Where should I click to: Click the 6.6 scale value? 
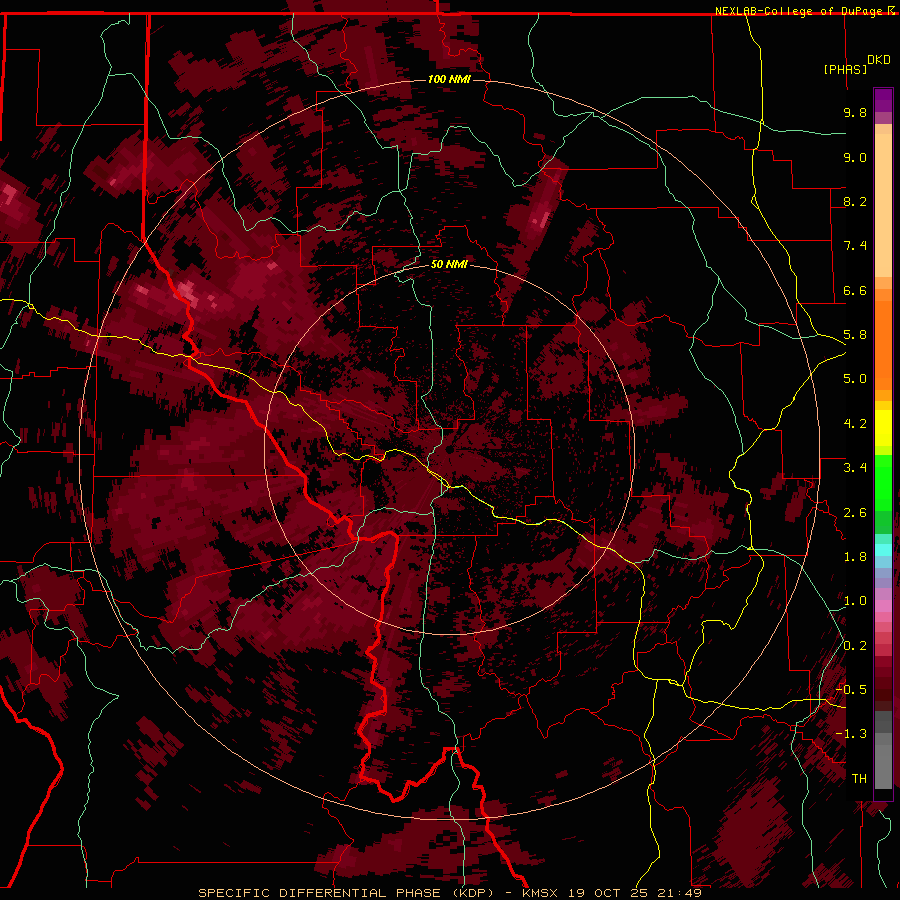tap(855, 290)
